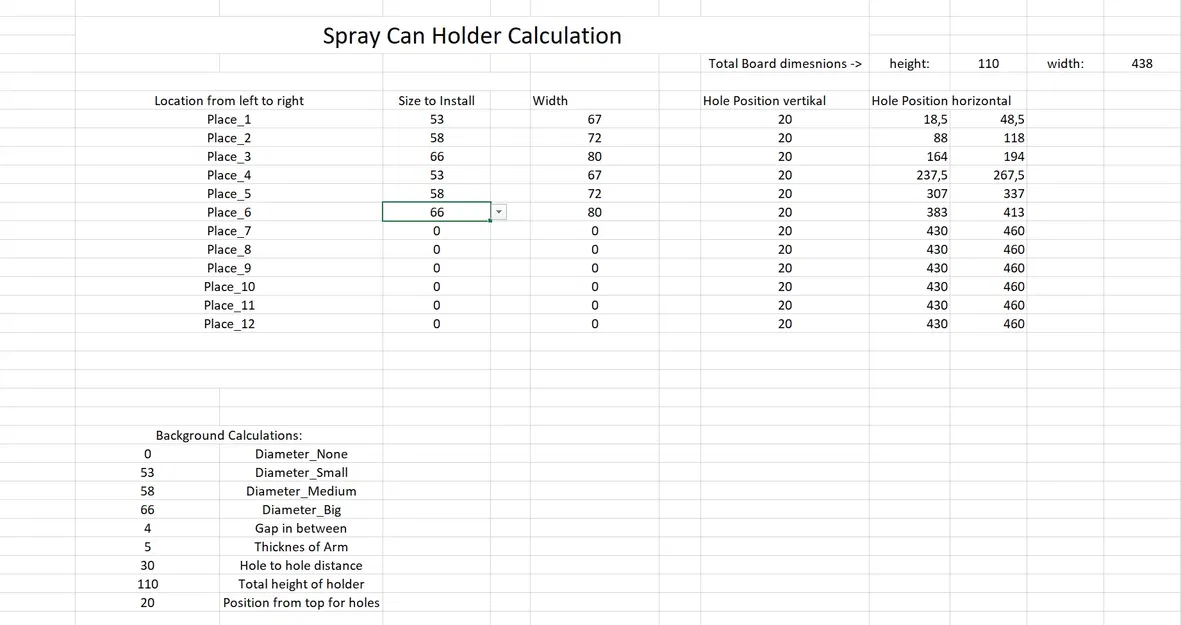1181x625 pixels.
Task: Select the value cell left of Diameter_Small
Action: coord(148,473)
